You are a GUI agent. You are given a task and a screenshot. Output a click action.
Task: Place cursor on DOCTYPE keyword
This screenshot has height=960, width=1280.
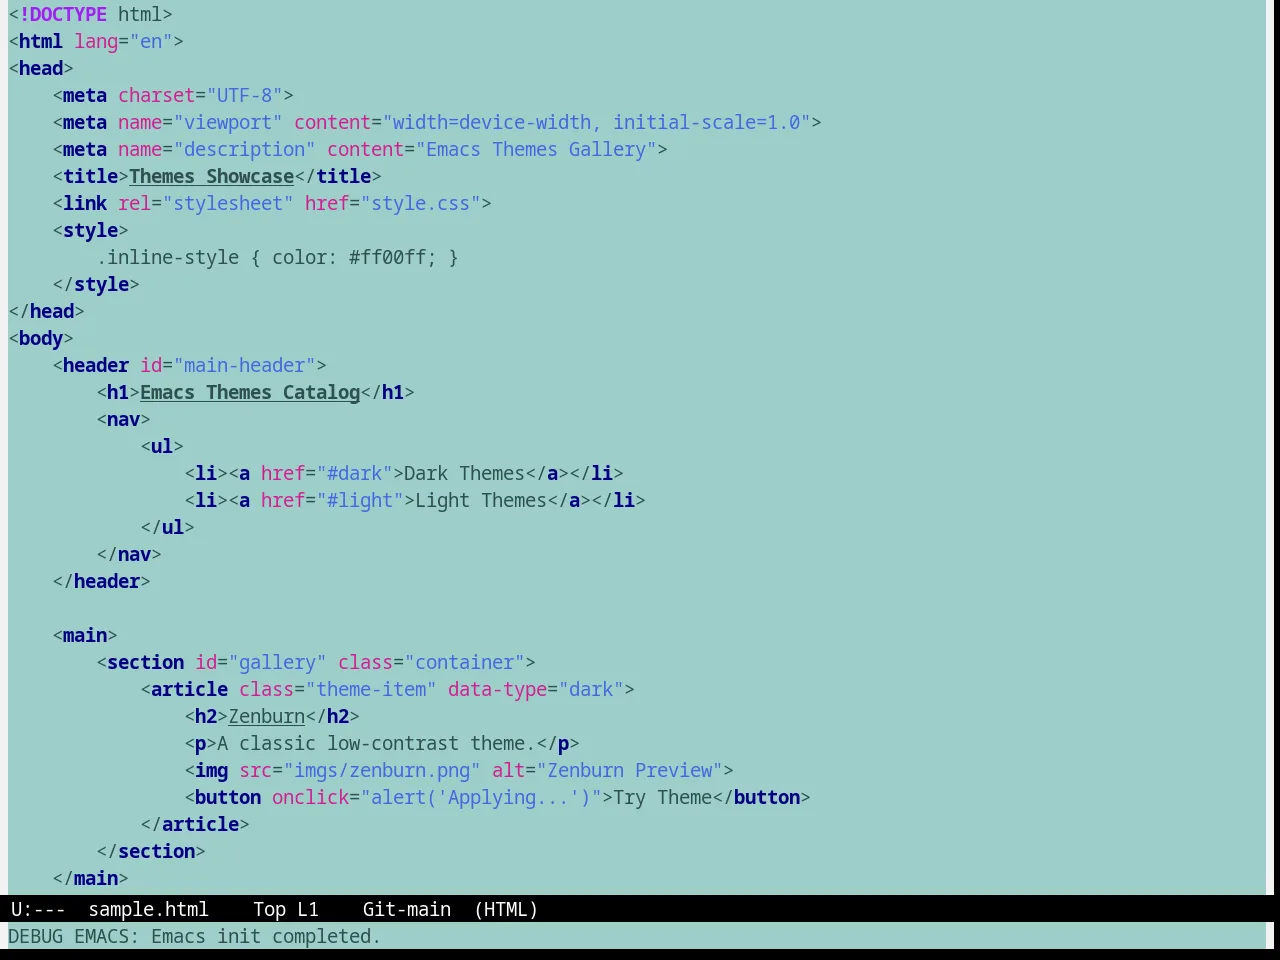[68, 14]
